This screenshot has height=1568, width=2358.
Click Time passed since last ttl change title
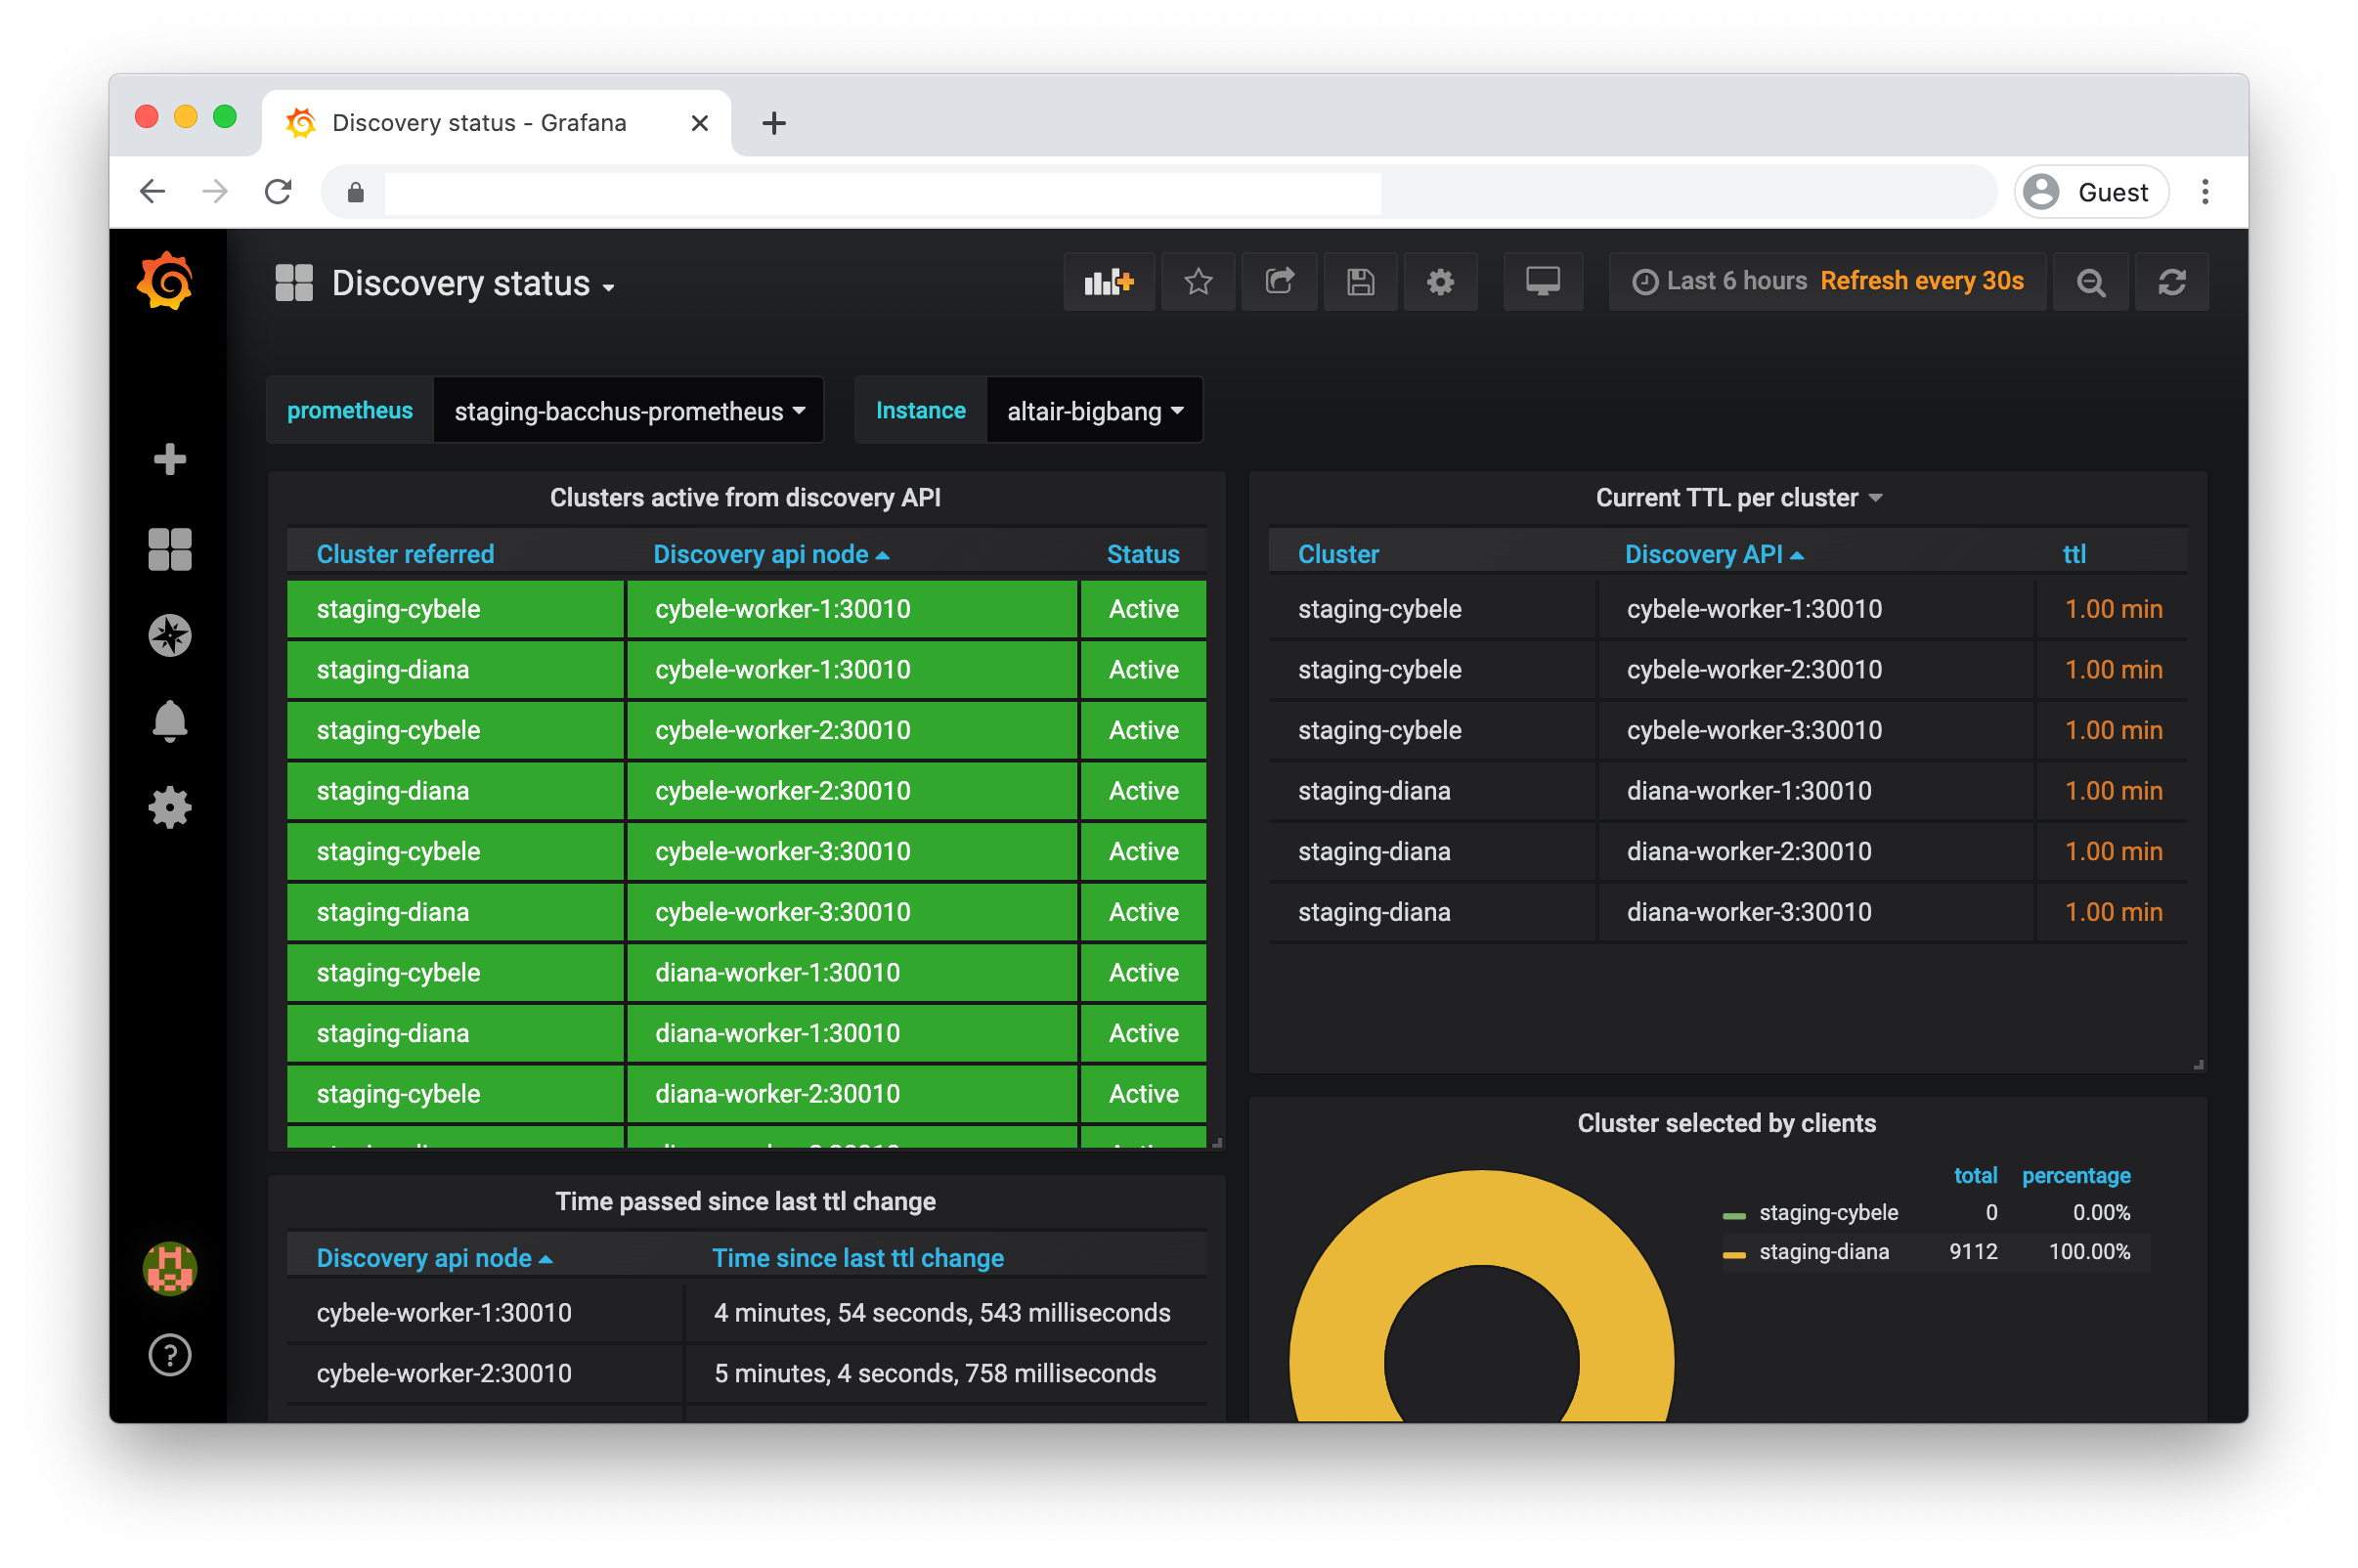[x=745, y=1201]
